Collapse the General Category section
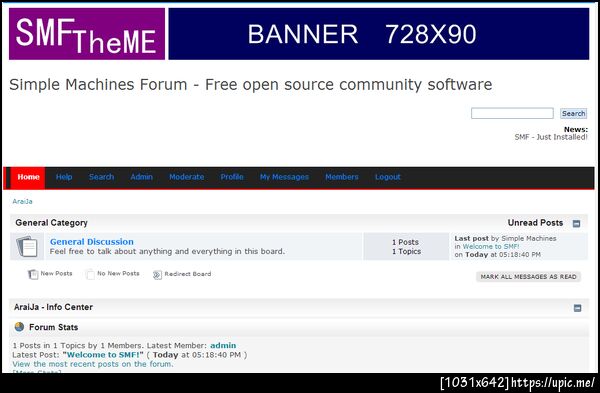The height and width of the screenshot is (393, 600). tap(576, 223)
